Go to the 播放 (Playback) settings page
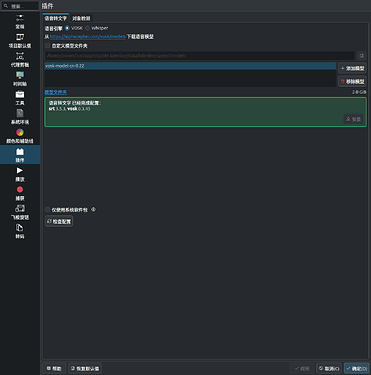This screenshot has height=375, width=371. pyautogui.click(x=20, y=174)
